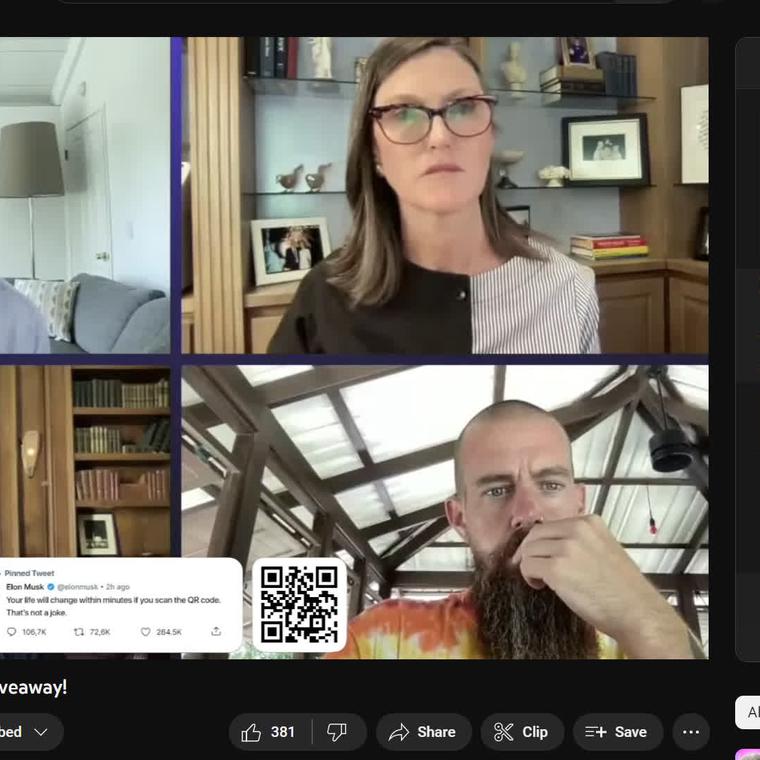
Task: Click the reply bubble icon in pinned tweet
Action: point(12,632)
